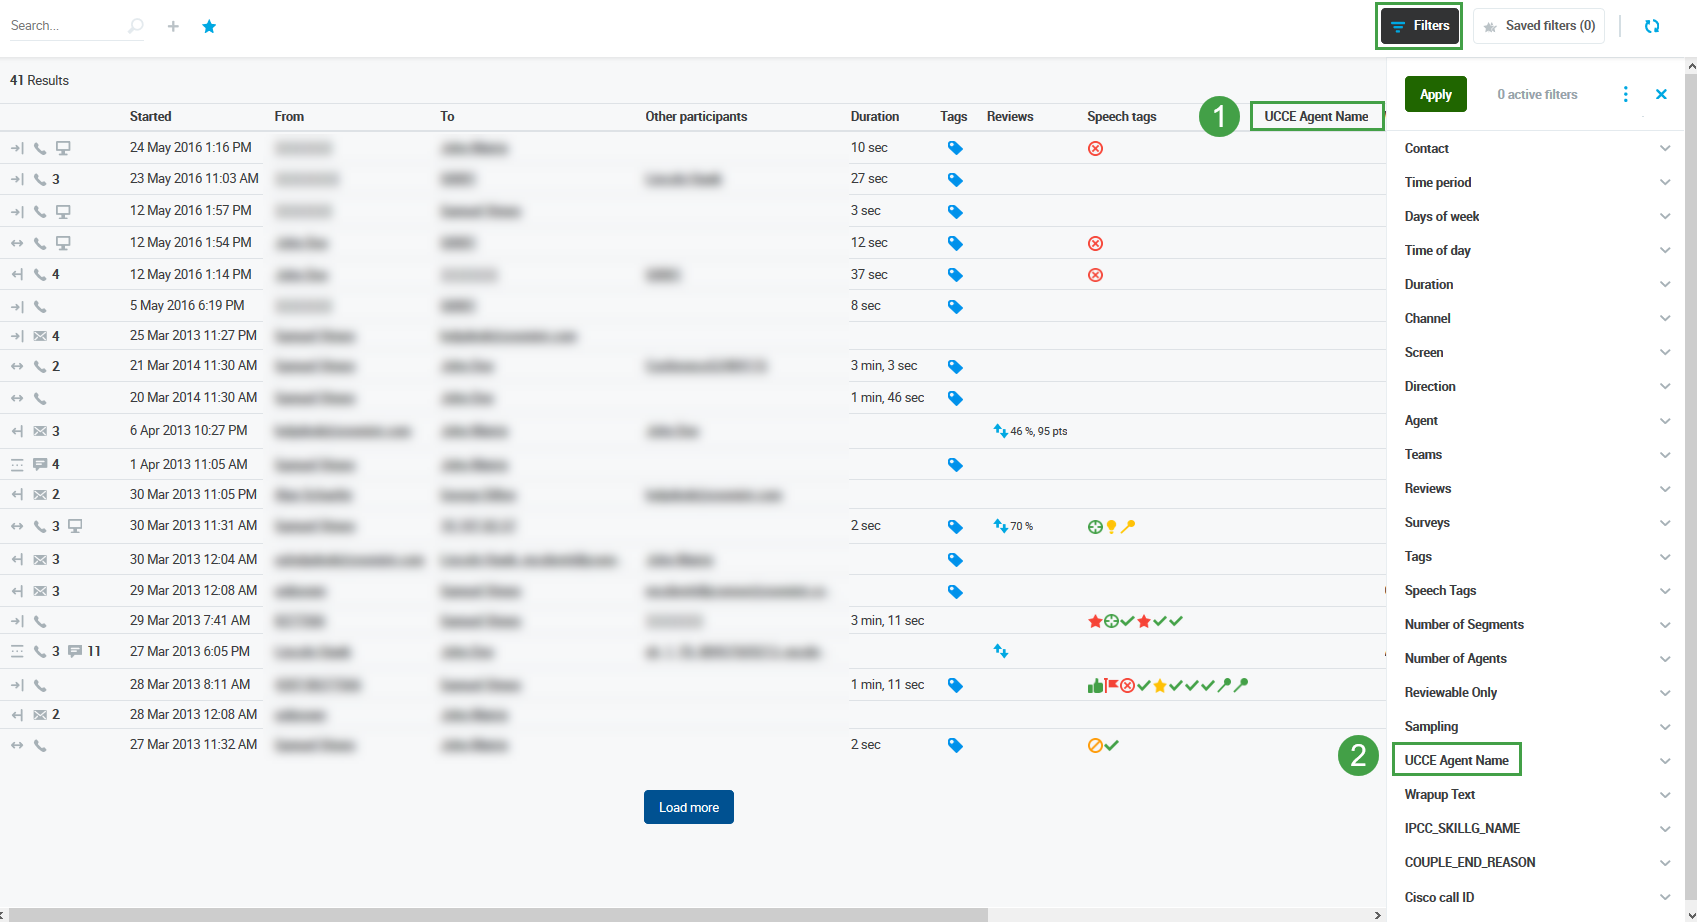Click the review icon showing 70 %
The height and width of the screenshot is (922, 1697).
pyautogui.click(x=1001, y=526)
